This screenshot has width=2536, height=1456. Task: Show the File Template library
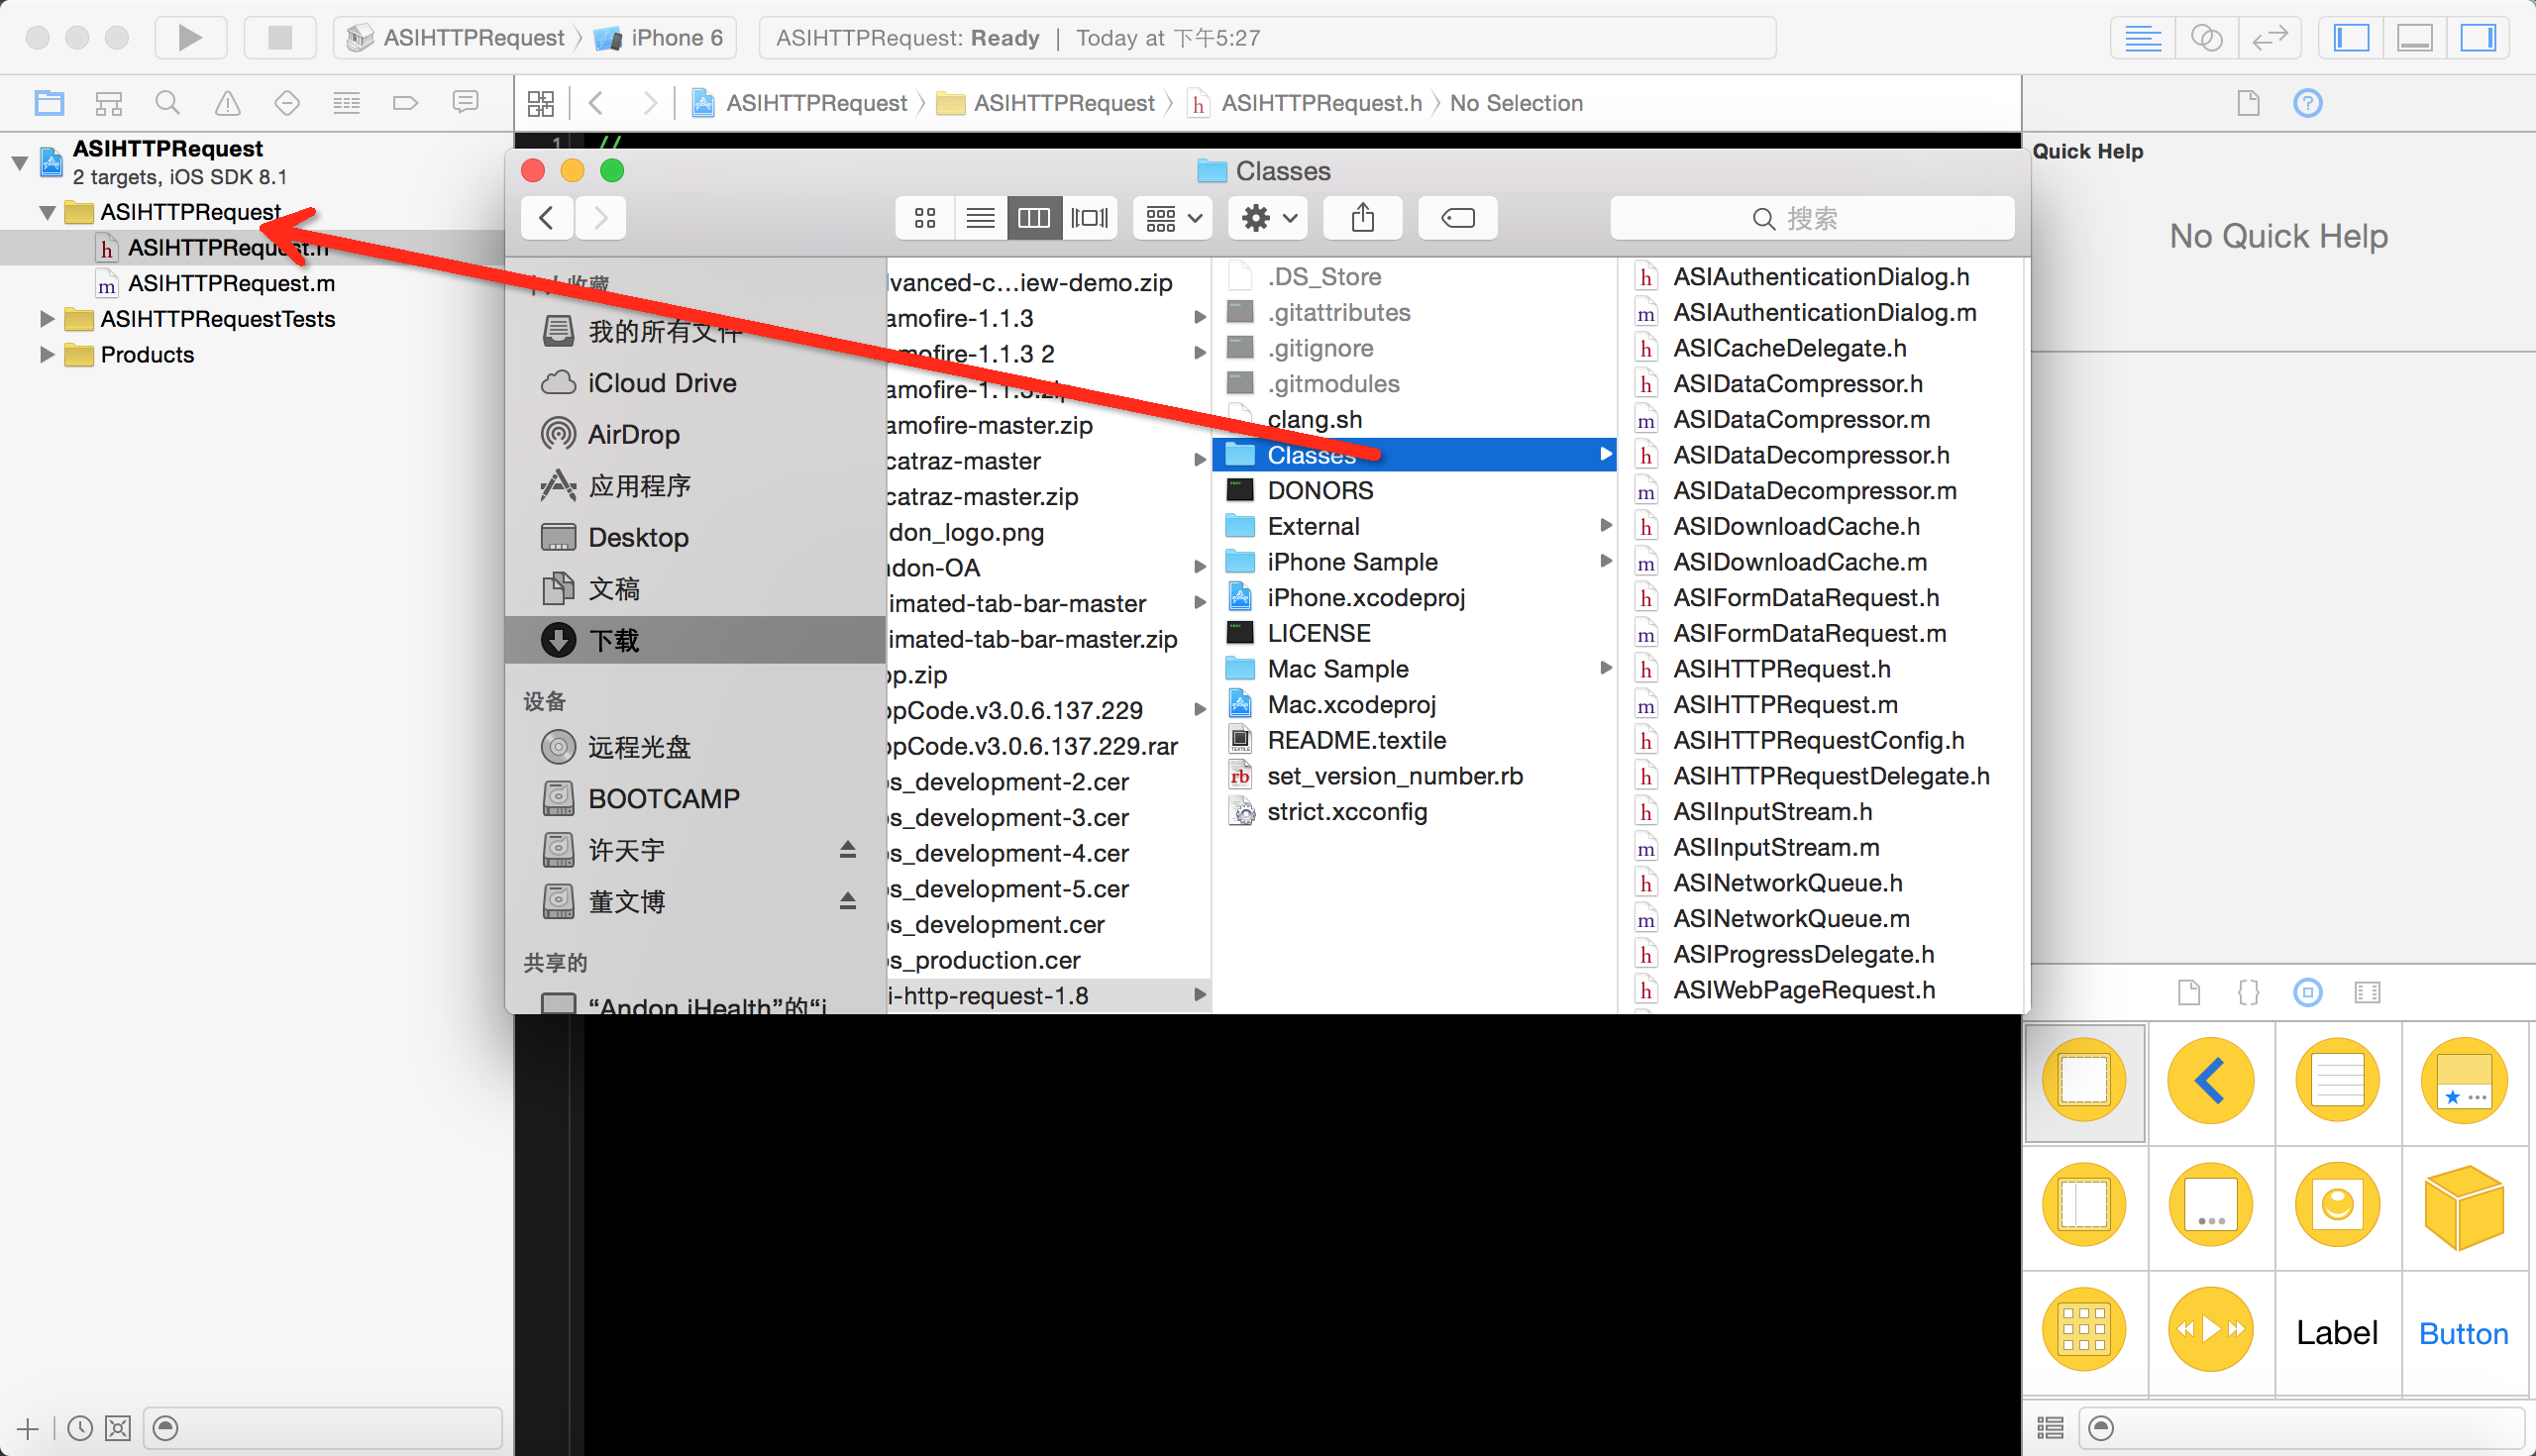tap(2189, 992)
